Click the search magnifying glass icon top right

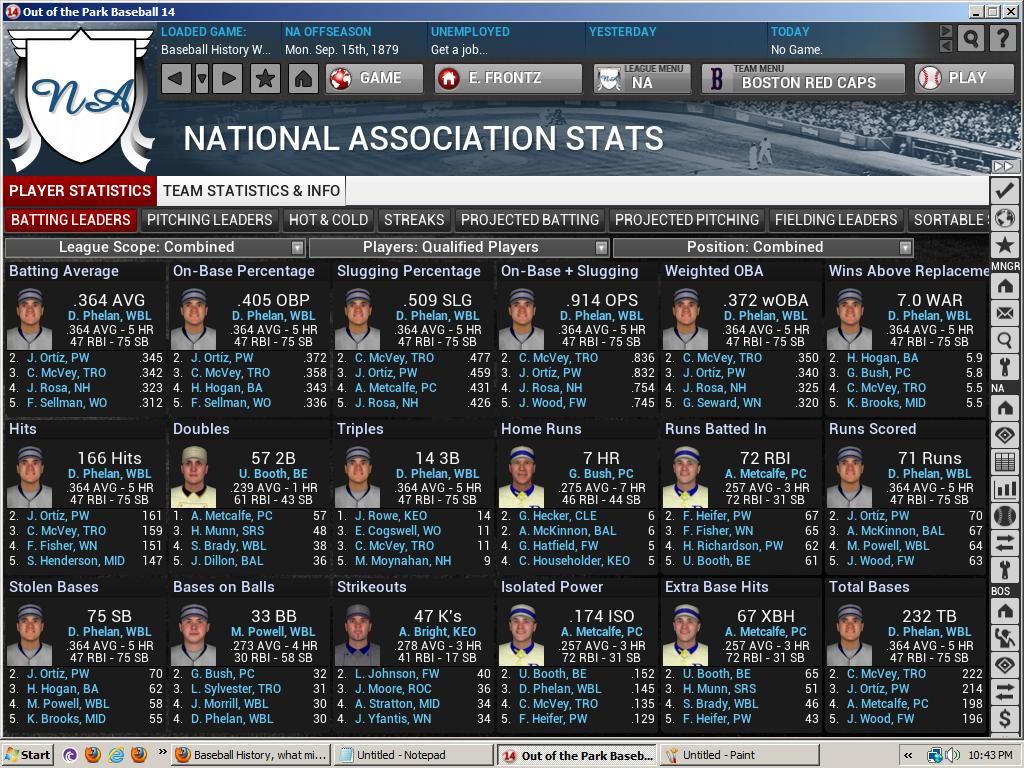pyautogui.click(x=969, y=38)
